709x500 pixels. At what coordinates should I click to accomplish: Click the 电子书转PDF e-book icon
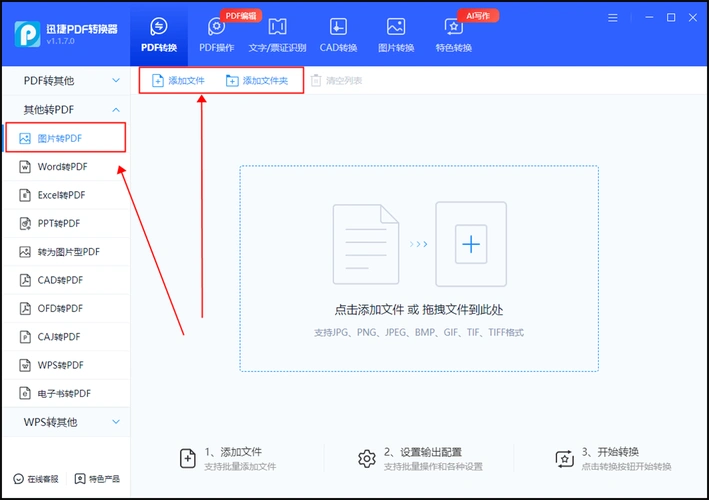(x=25, y=393)
